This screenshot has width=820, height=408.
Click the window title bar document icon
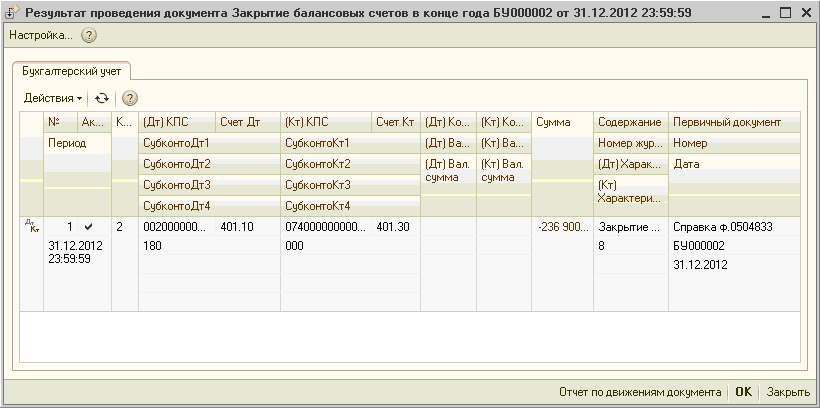pos(12,12)
